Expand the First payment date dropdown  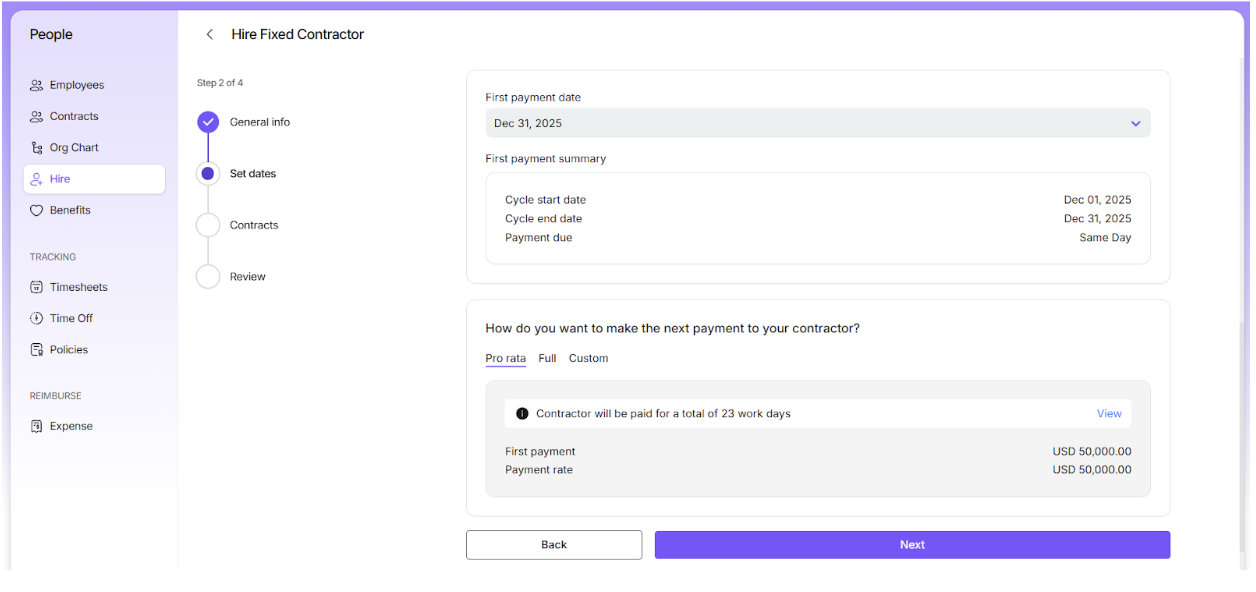[x=1135, y=124]
